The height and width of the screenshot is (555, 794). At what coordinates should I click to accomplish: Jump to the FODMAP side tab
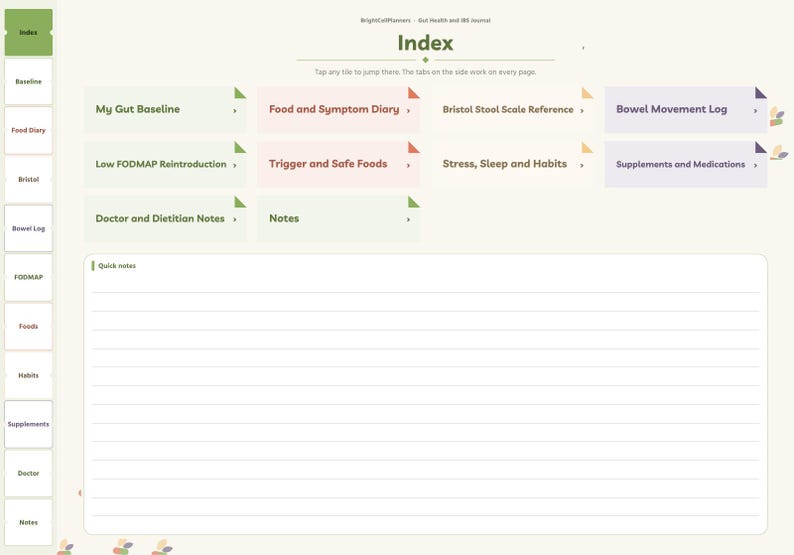[x=28, y=277]
